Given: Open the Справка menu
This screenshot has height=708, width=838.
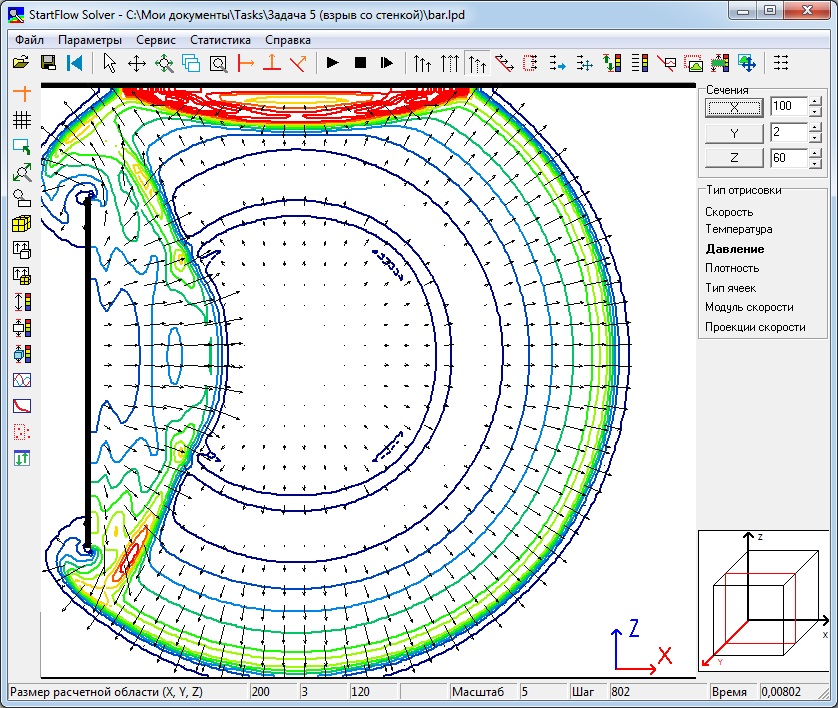Looking at the screenshot, I should click(x=288, y=40).
